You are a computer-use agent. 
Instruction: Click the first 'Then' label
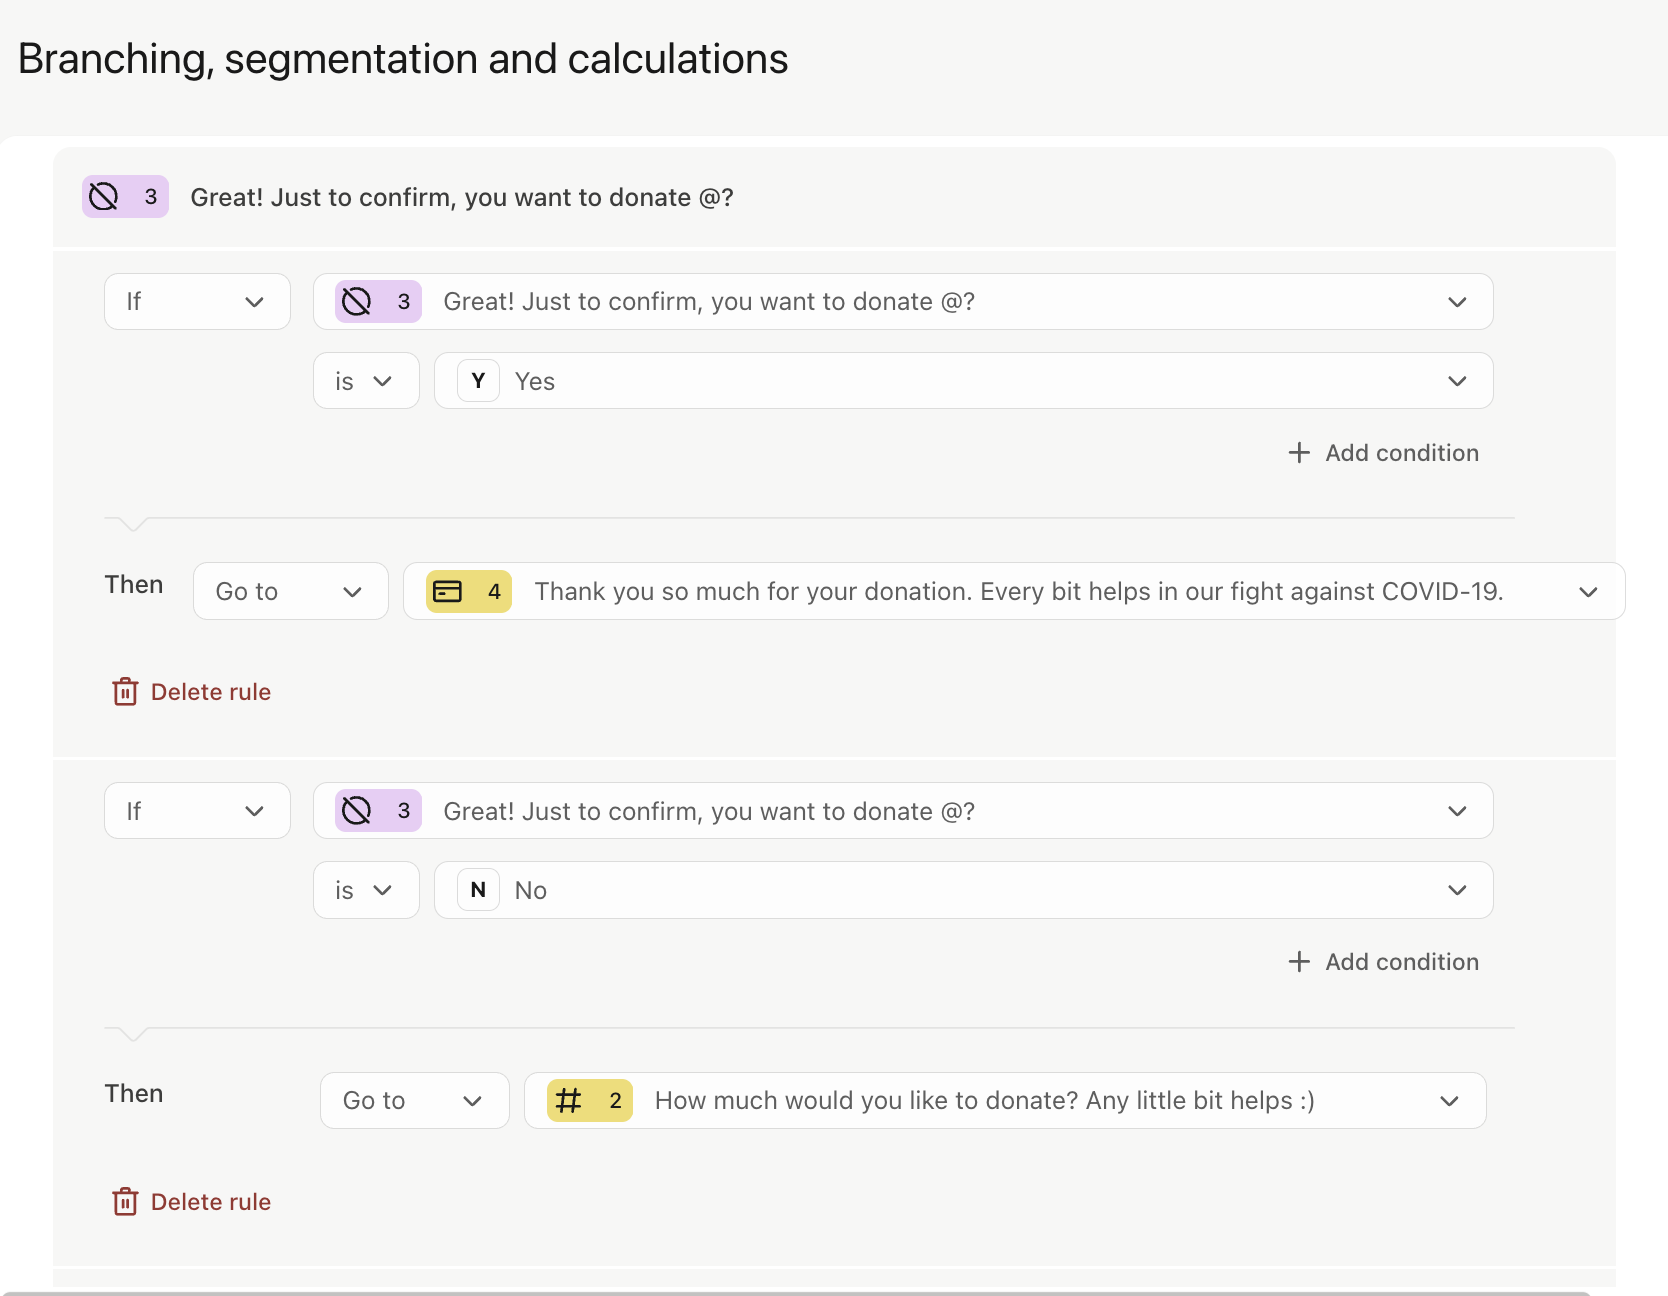pyautogui.click(x=134, y=585)
